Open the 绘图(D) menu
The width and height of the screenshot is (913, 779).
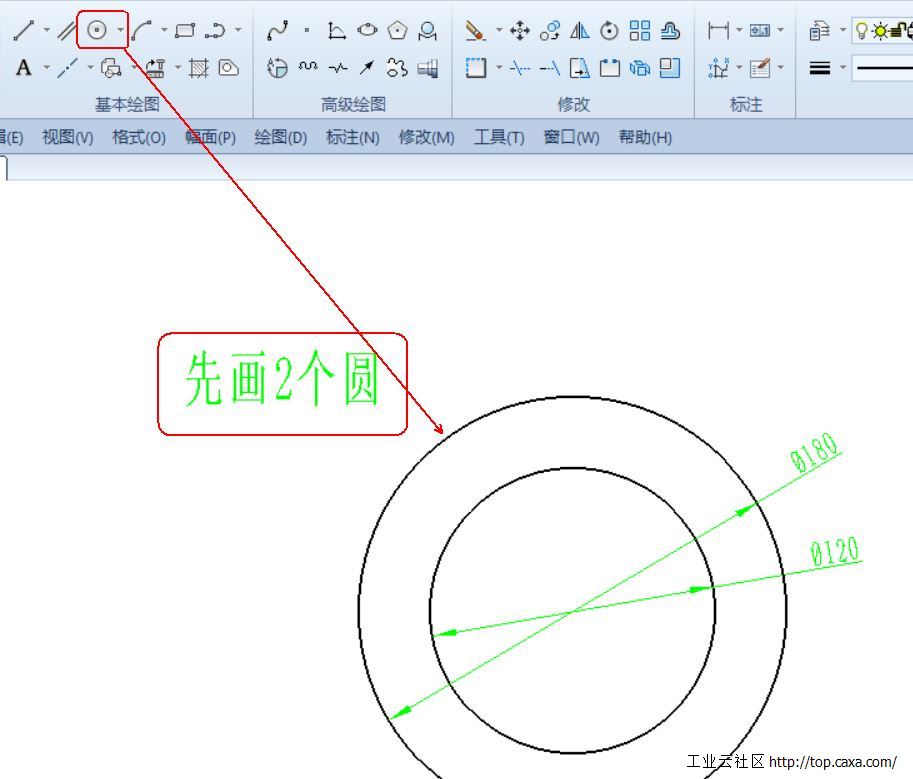[281, 137]
